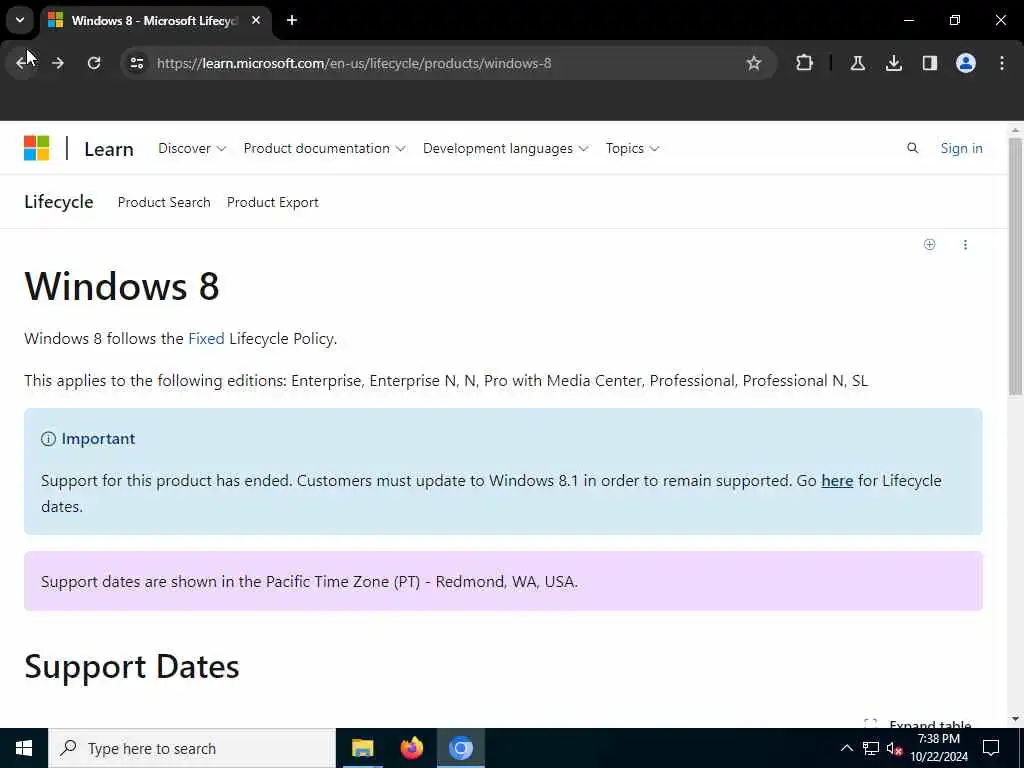Open Chrome Labs flask icon
The height and width of the screenshot is (768, 1024).
click(857, 63)
